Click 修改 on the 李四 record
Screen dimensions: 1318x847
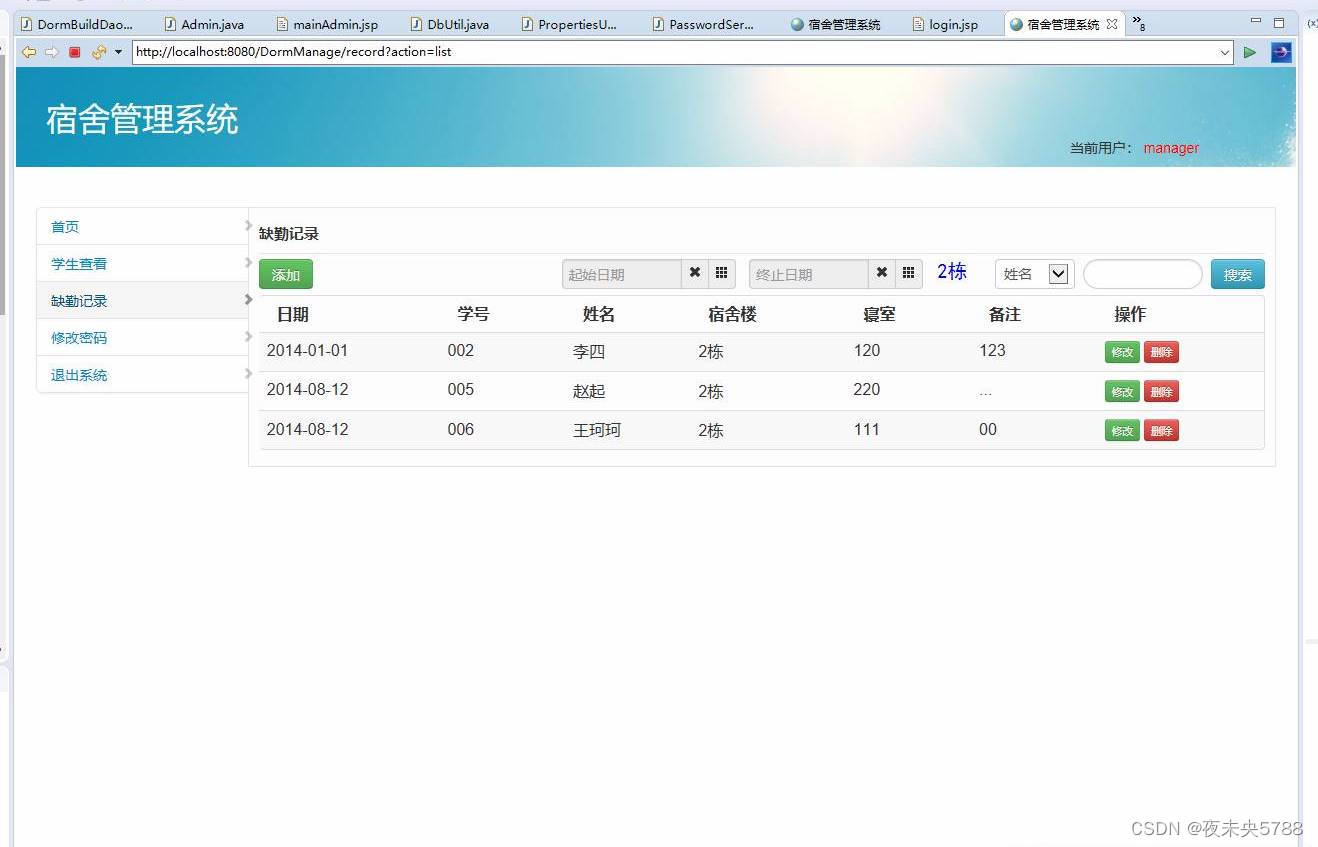(1121, 351)
